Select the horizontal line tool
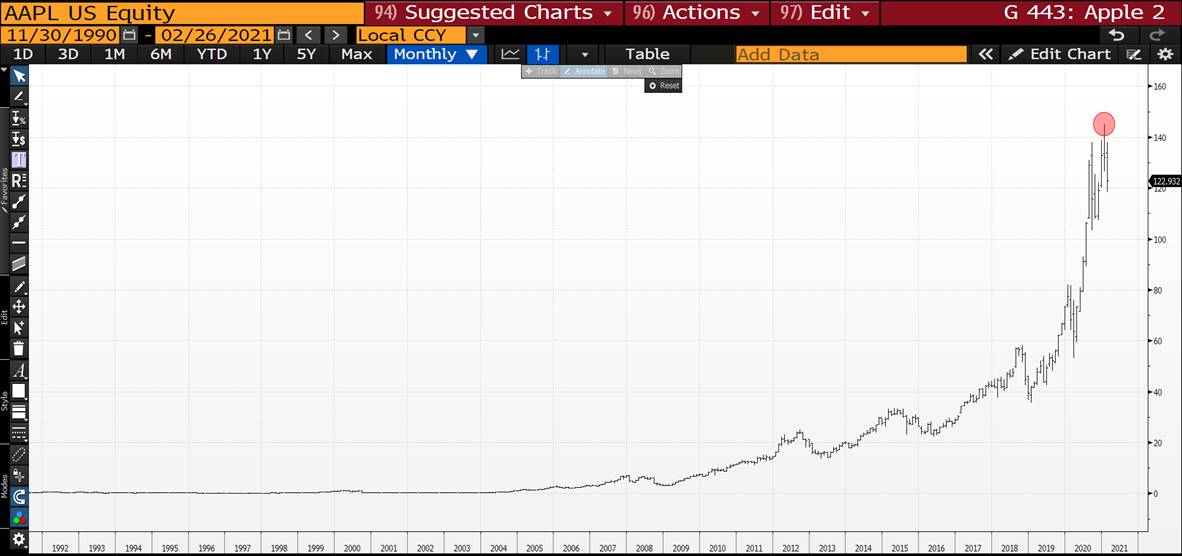1182x556 pixels. point(19,243)
